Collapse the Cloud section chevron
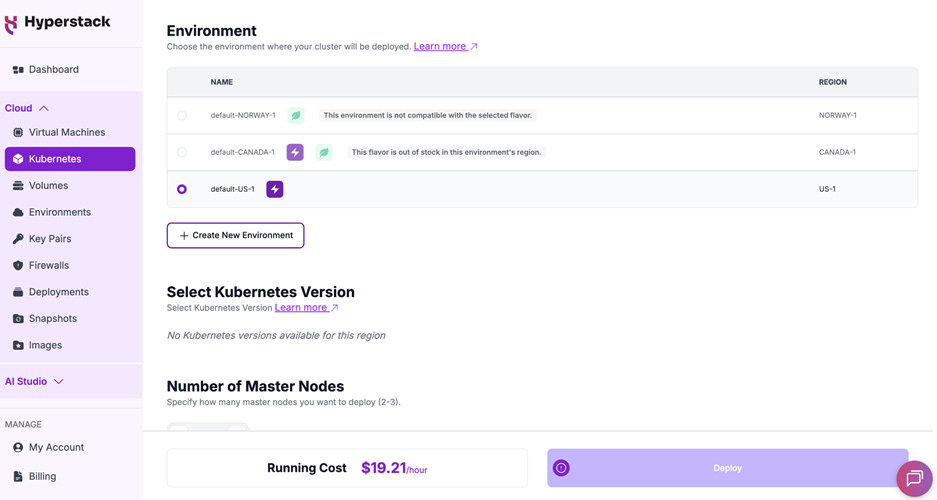This screenshot has height=500, width=937. tap(44, 108)
